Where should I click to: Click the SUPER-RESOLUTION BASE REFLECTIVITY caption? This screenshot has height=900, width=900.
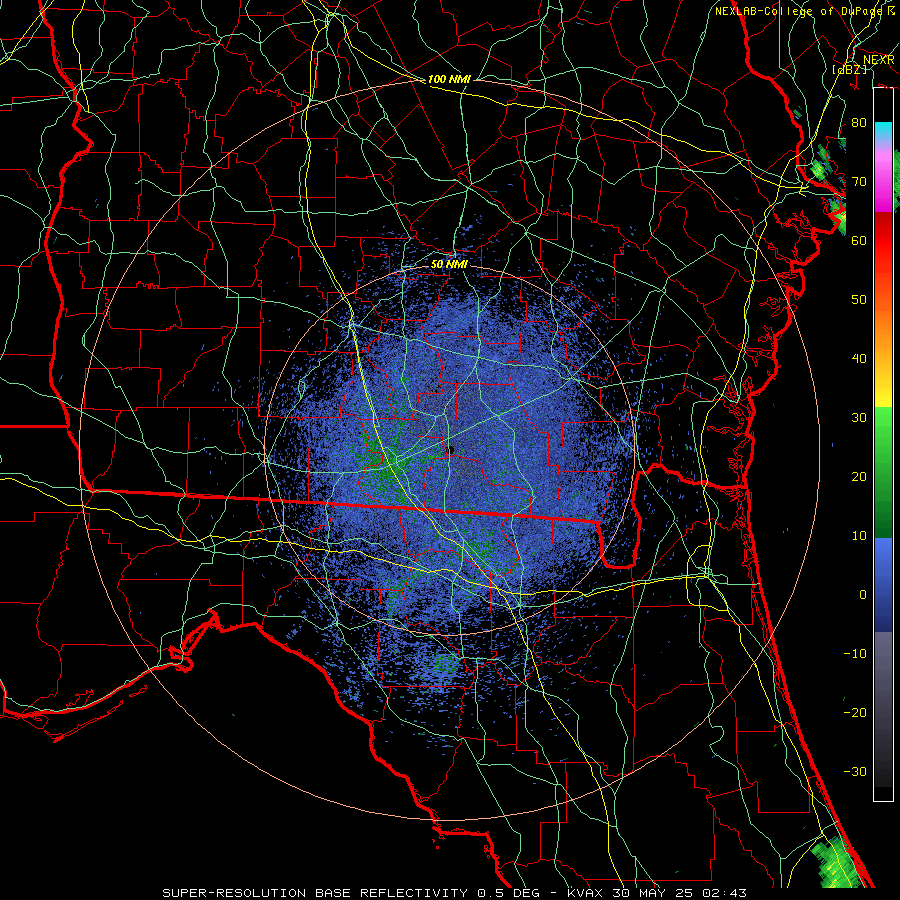click(x=314, y=893)
